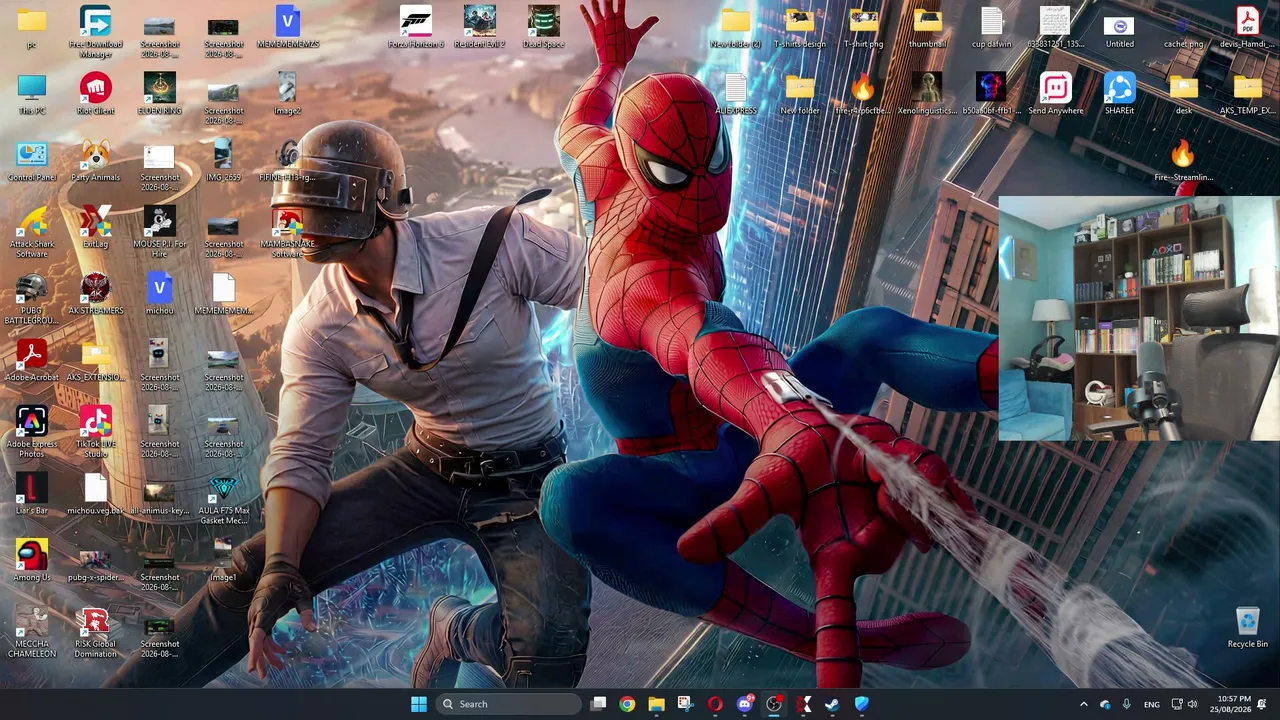This screenshot has height=720, width=1280.
Task: Select the 'pc' folder on desktop
Action: (31, 28)
